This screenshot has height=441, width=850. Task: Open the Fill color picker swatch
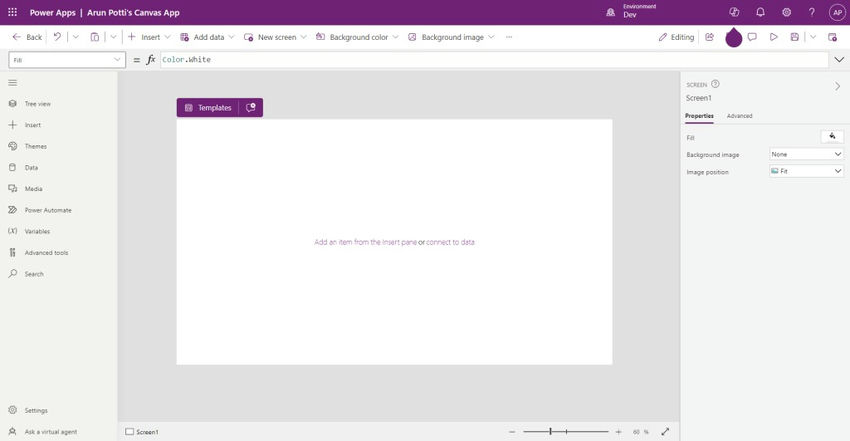click(x=832, y=137)
